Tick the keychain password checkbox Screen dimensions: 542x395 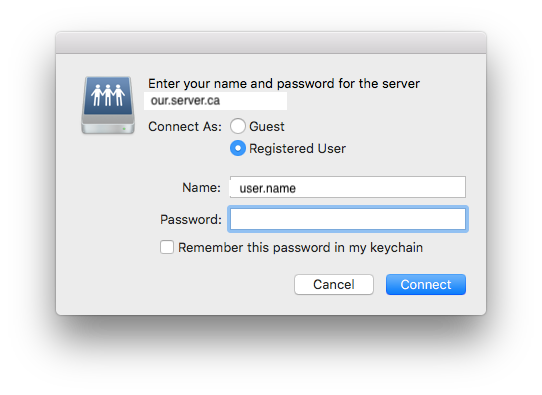(167, 247)
